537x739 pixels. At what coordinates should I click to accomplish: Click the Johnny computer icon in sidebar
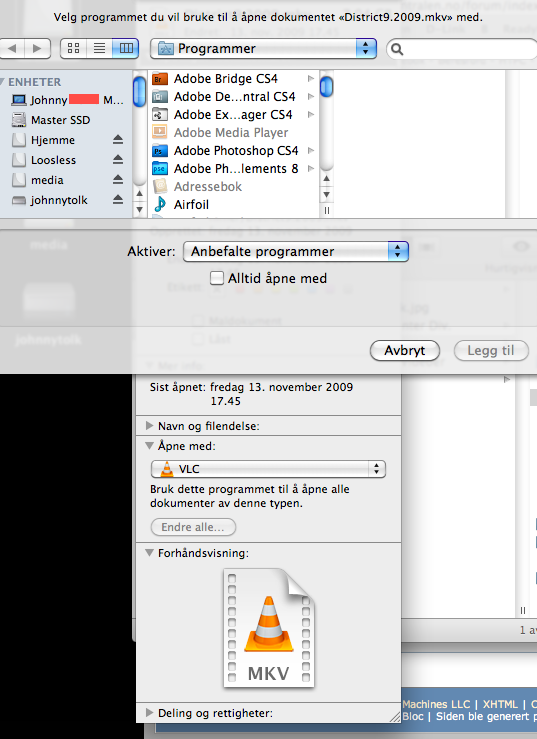click(19, 100)
